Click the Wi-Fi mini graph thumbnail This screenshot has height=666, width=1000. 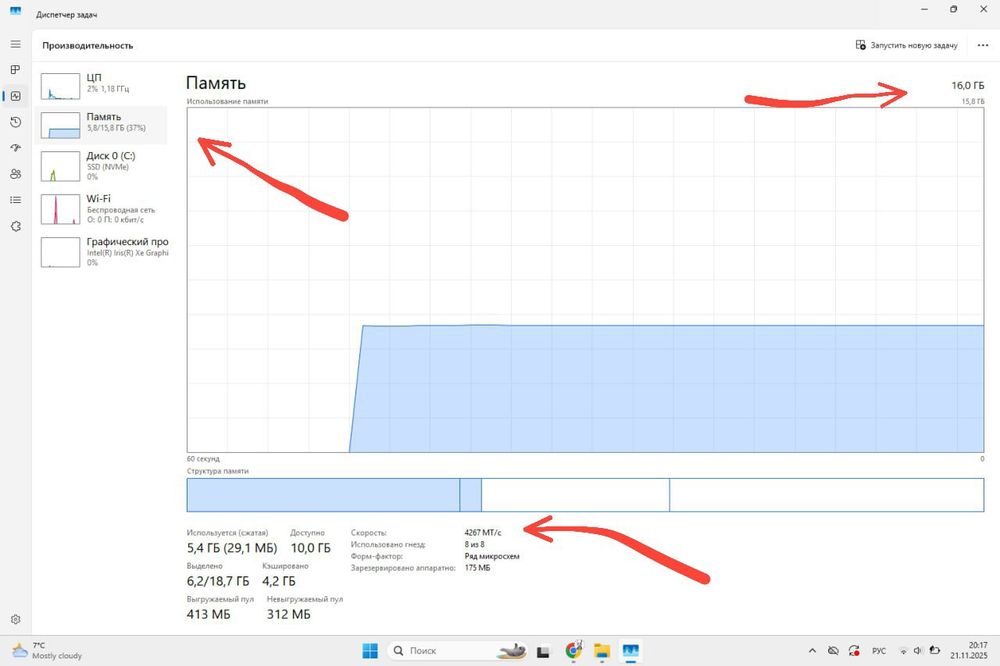60,209
